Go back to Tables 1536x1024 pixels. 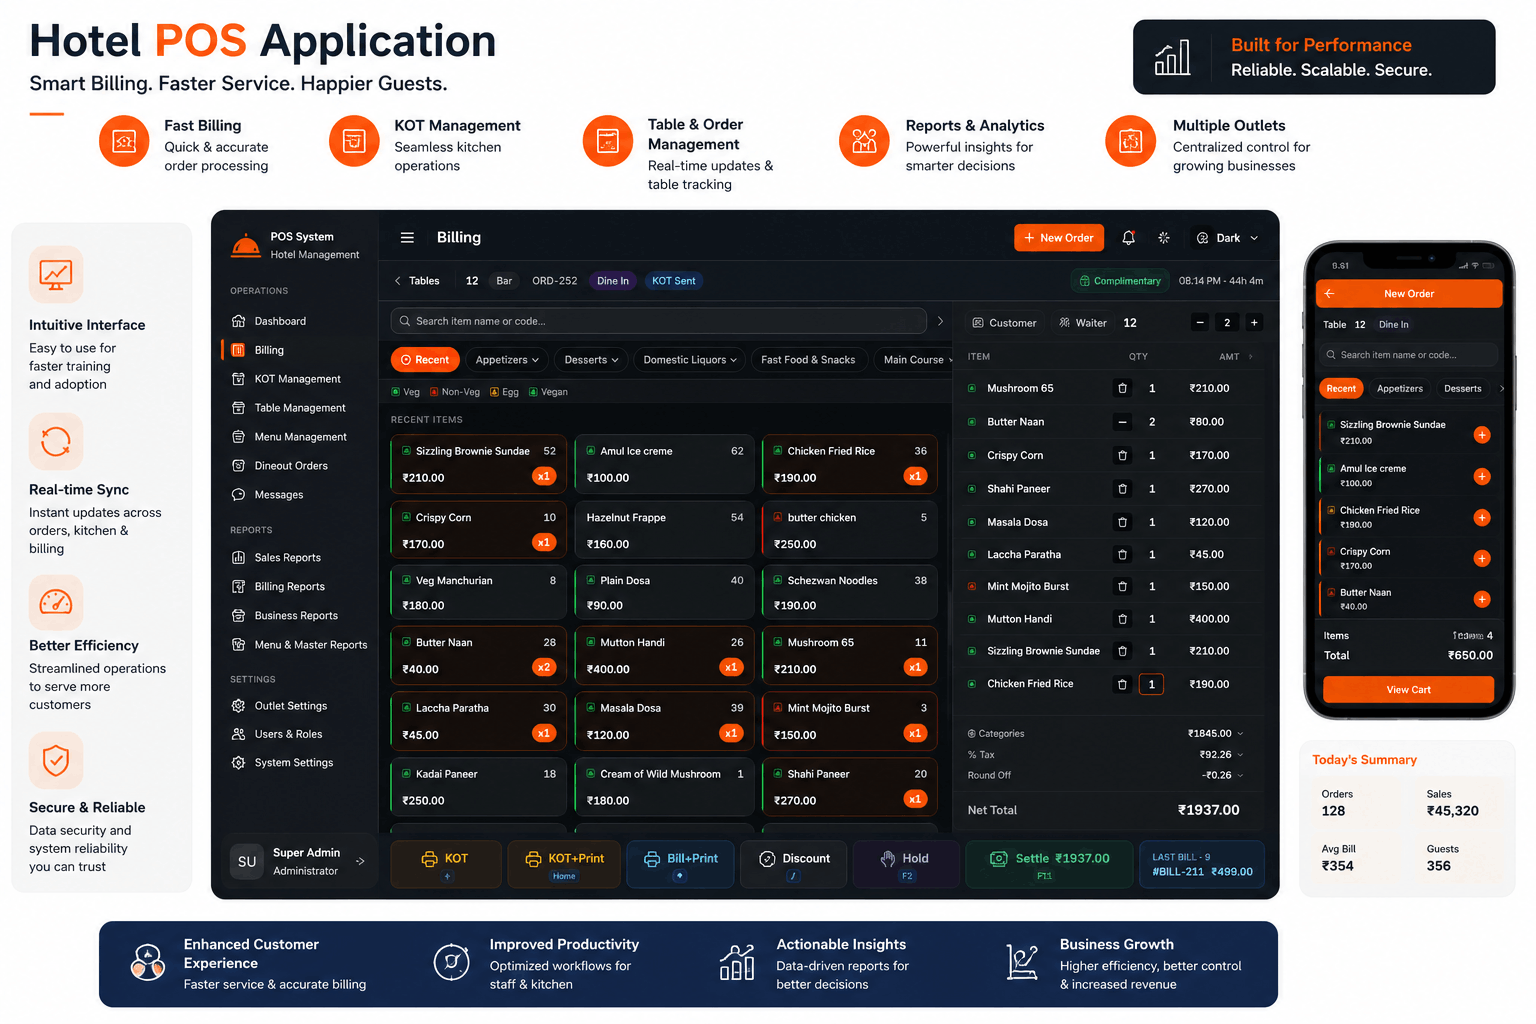point(417,281)
